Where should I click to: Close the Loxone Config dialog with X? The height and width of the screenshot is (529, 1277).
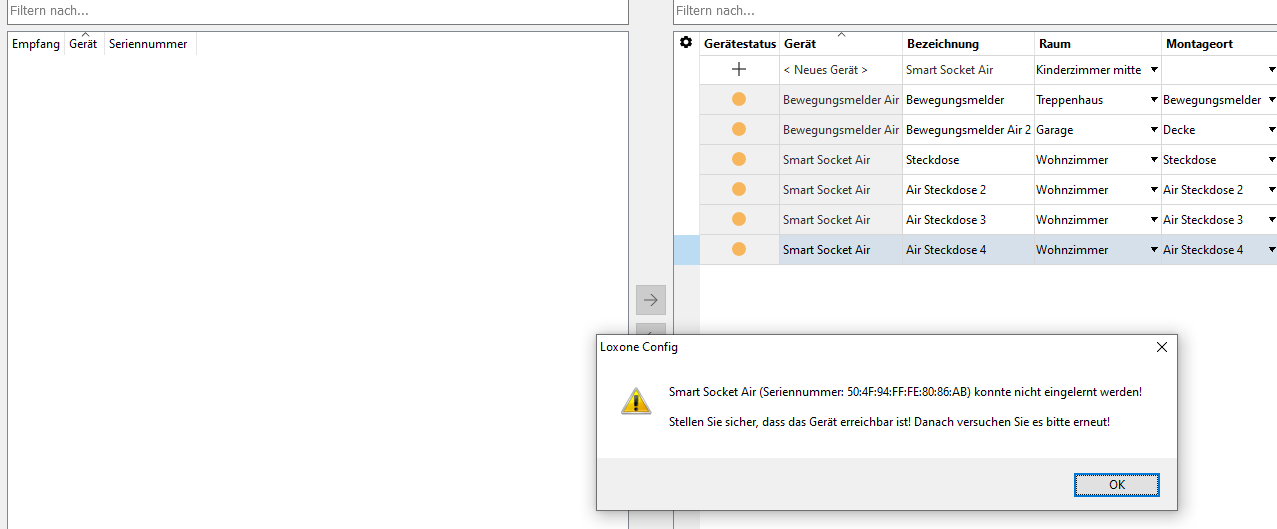(x=1161, y=347)
